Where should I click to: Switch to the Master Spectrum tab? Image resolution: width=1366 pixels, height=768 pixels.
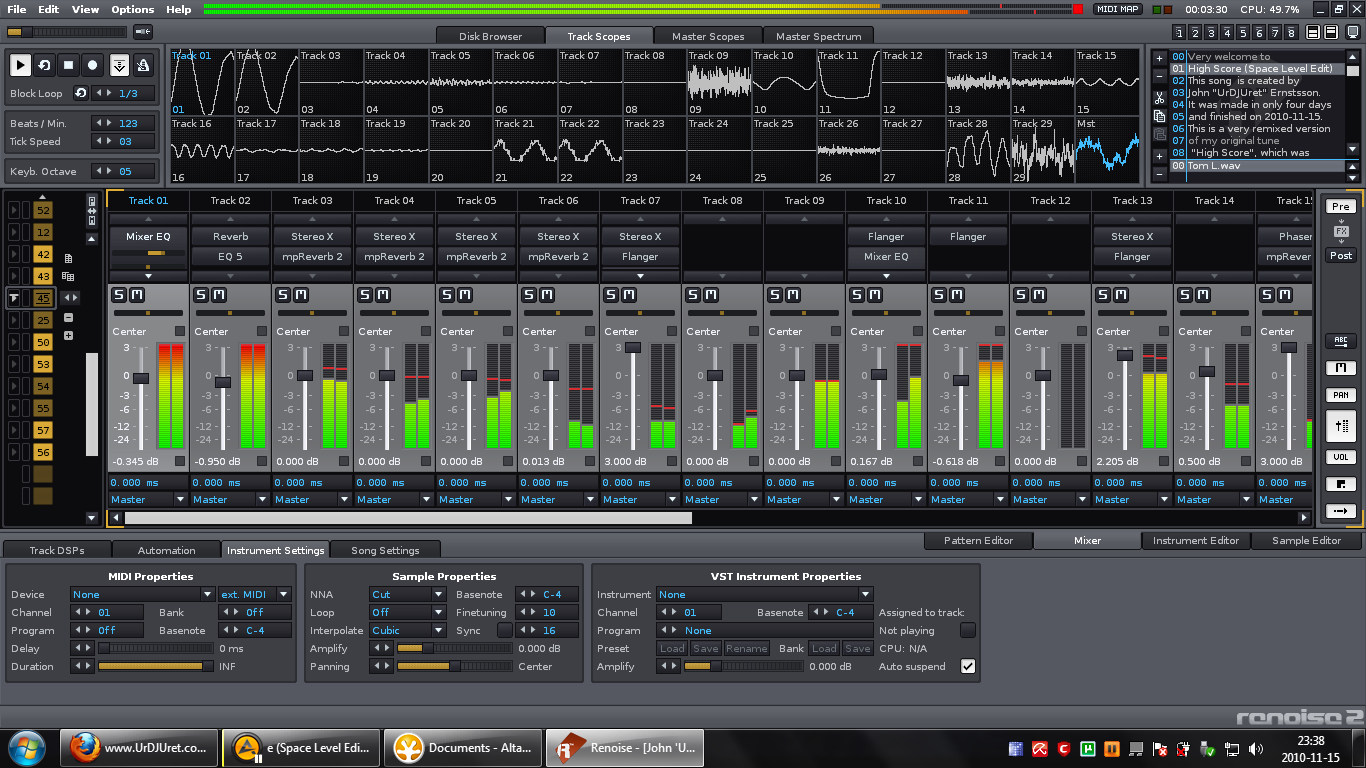(818, 36)
